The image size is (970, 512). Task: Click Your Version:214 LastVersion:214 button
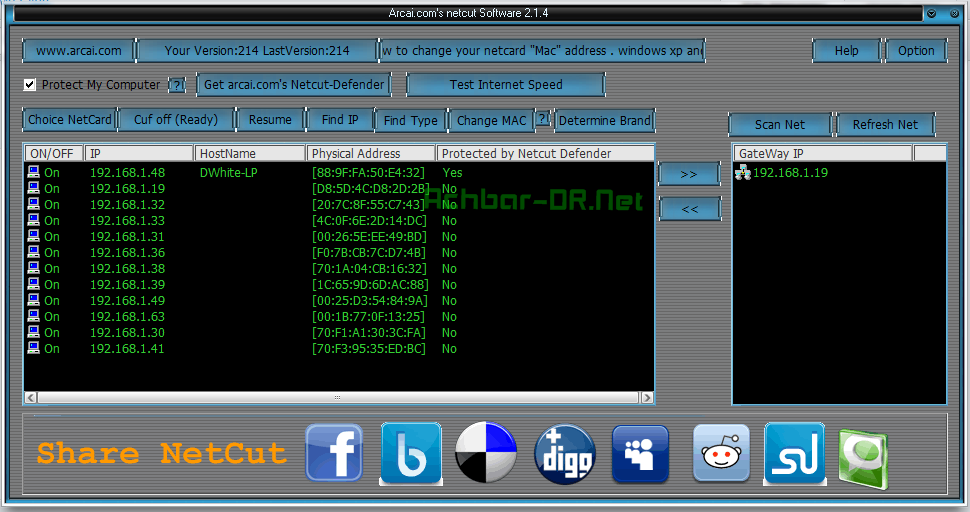(257, 51)
